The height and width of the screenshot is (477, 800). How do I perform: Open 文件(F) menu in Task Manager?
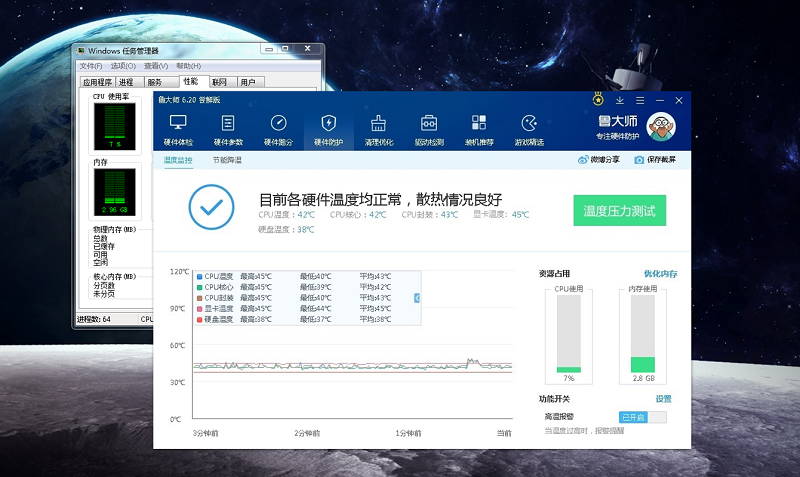pos(91,66)
